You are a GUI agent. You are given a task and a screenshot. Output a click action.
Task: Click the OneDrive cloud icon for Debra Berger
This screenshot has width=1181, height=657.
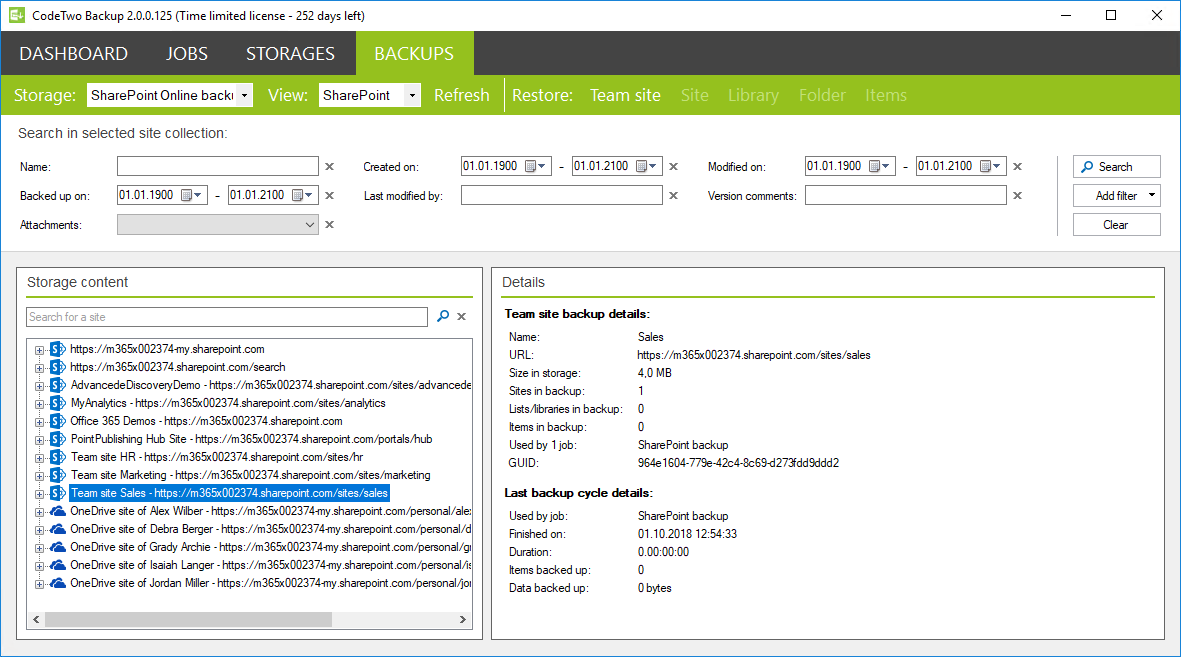click(58, 529)
